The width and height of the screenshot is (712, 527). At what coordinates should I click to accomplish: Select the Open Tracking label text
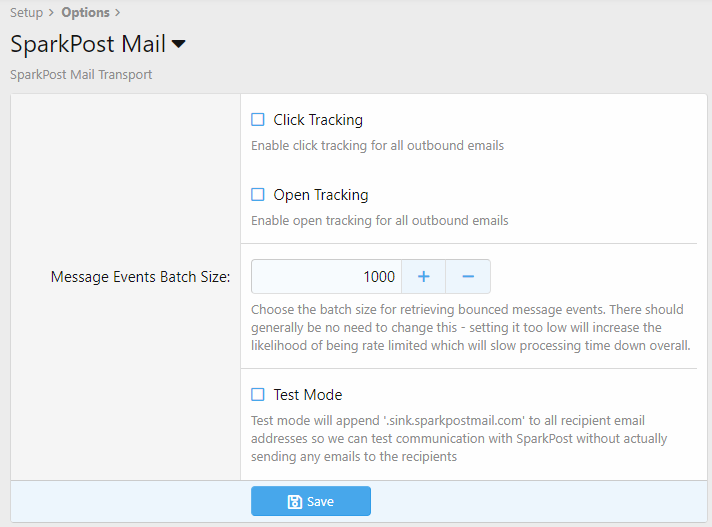[320, 195]
